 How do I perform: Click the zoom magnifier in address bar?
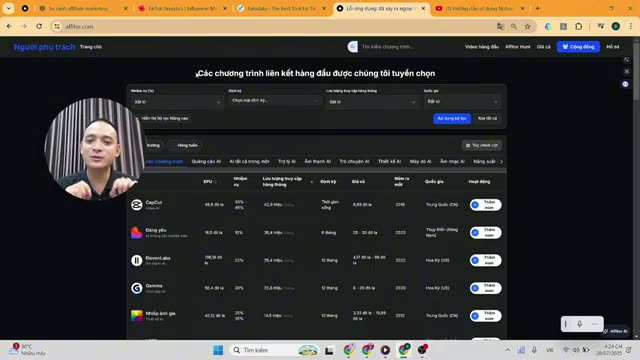[x=514, y=27]
